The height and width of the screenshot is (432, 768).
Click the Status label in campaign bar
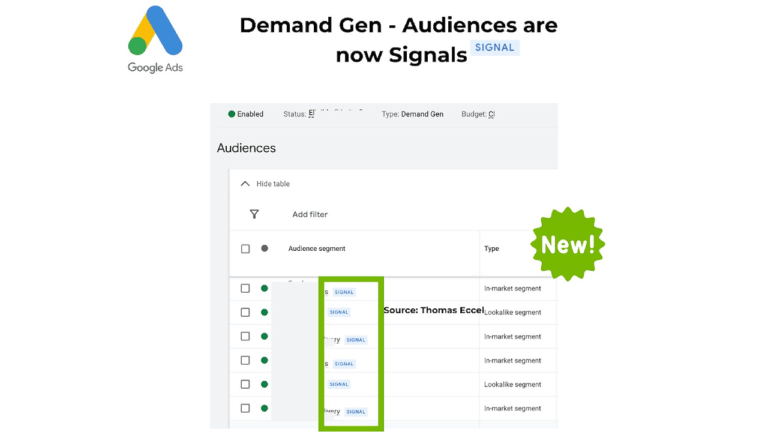pos(294,114)
